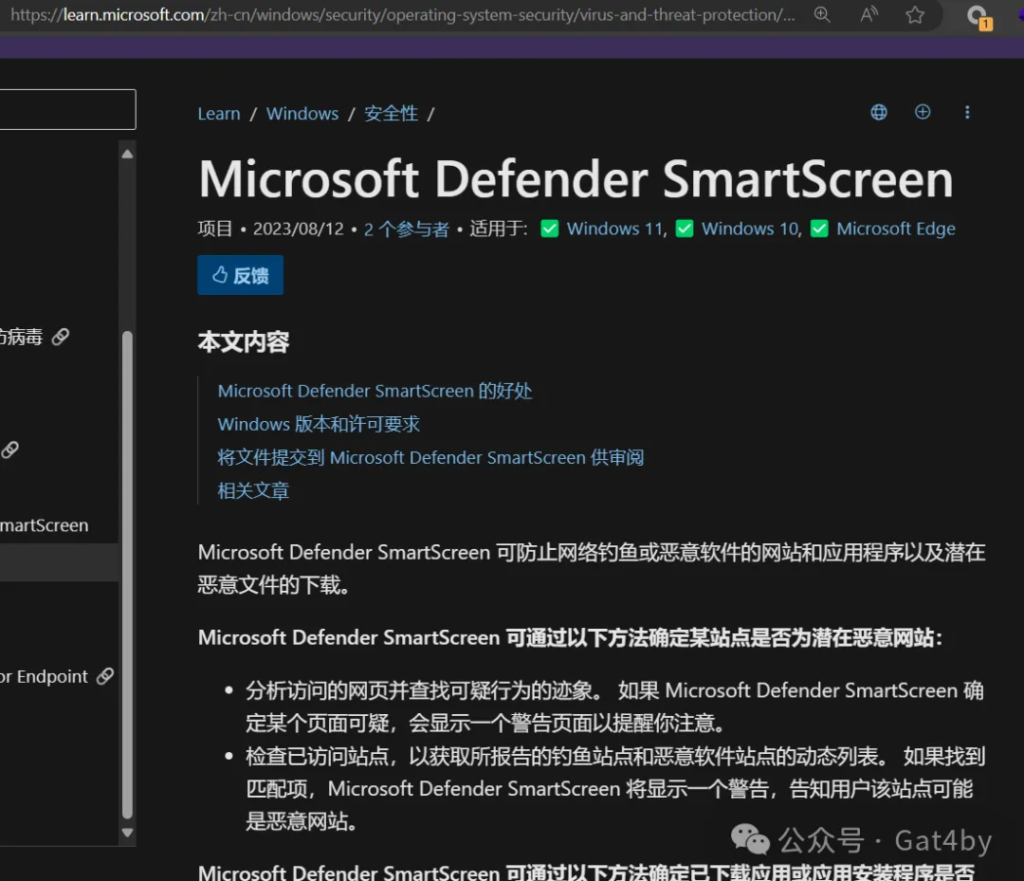Open the three-dot more actions menu

[x=967, y=112]
